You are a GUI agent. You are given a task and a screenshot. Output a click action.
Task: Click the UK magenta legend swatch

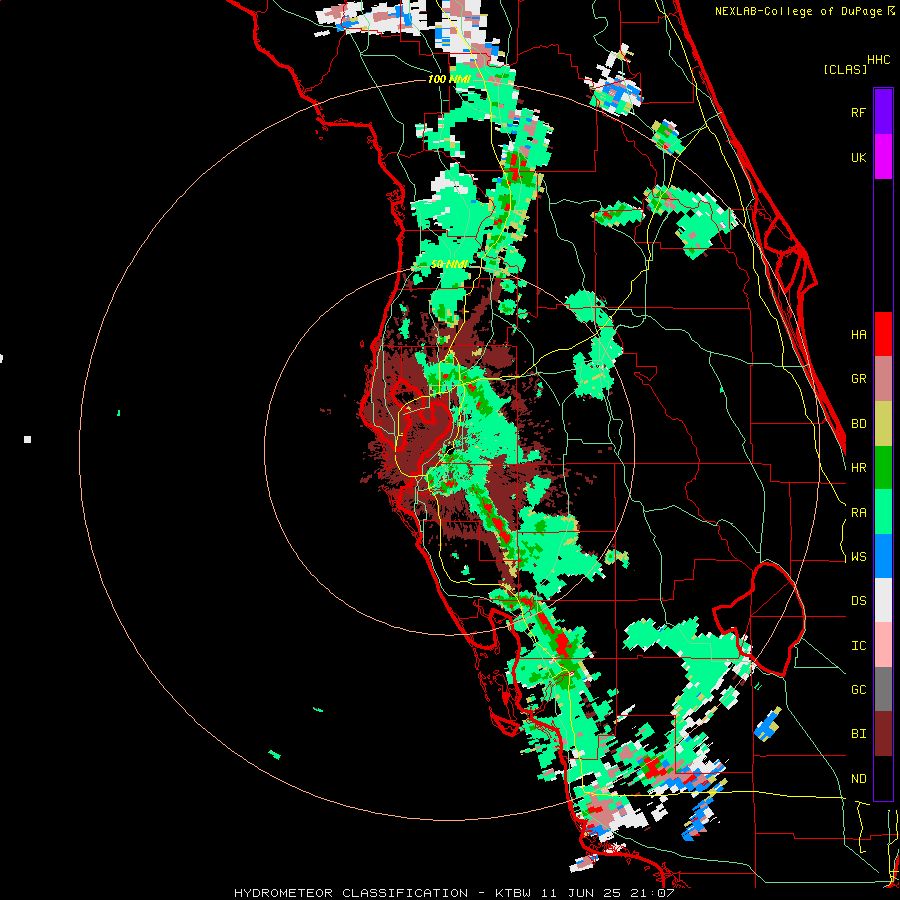(x=883, y=157)
